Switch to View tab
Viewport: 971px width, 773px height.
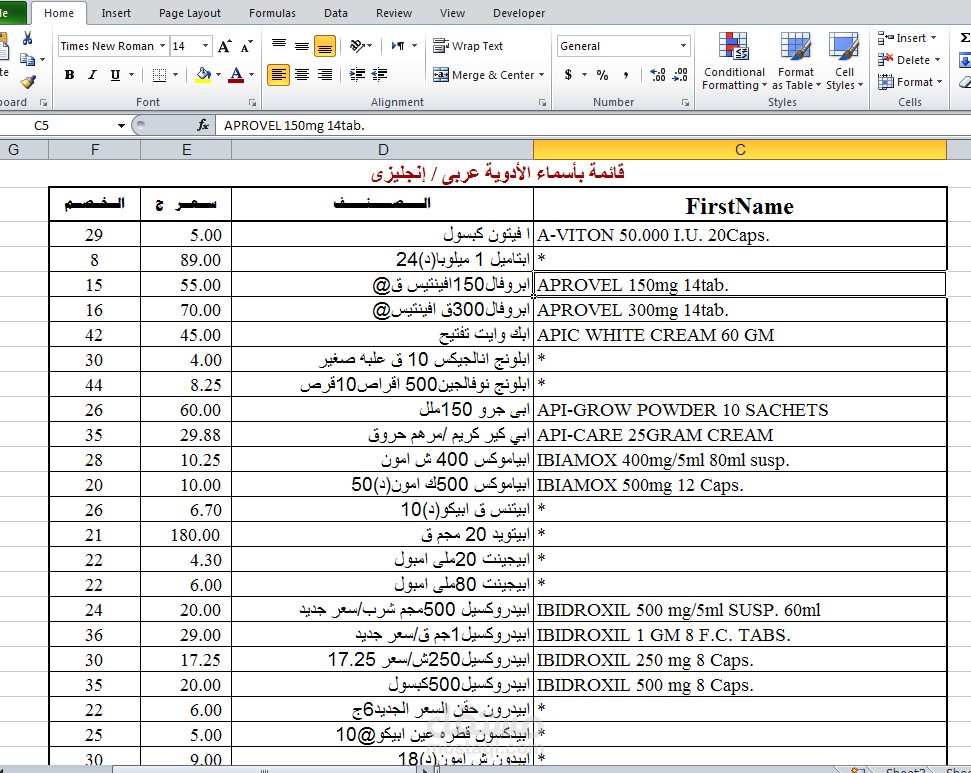pos(452,13)
